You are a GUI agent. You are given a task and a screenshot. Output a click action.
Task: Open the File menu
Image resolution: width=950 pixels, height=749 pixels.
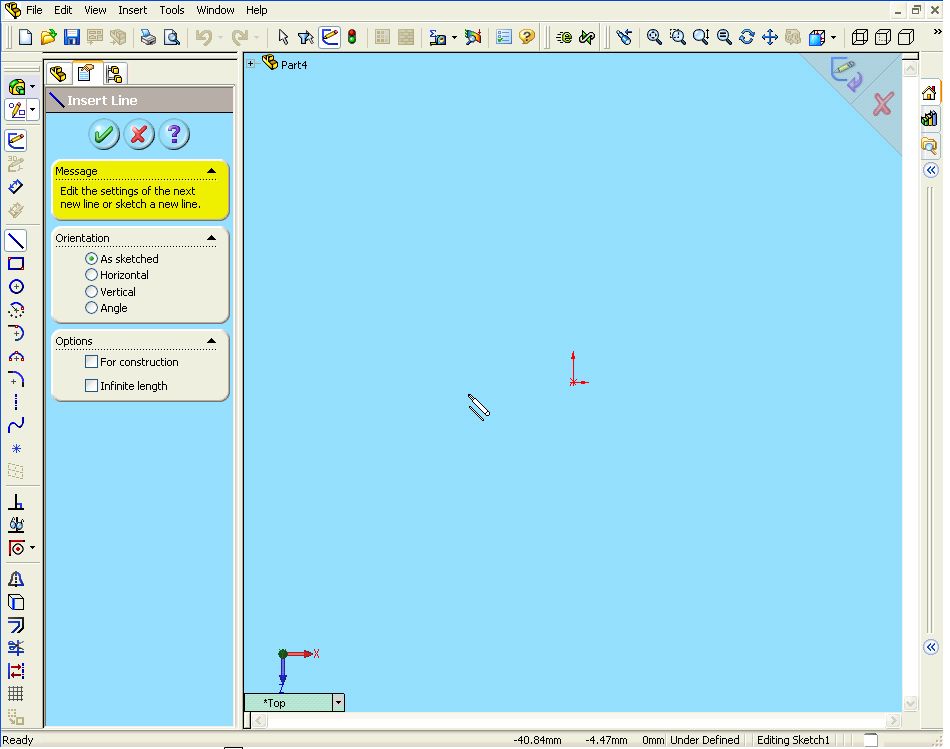(x=34, y=10)
